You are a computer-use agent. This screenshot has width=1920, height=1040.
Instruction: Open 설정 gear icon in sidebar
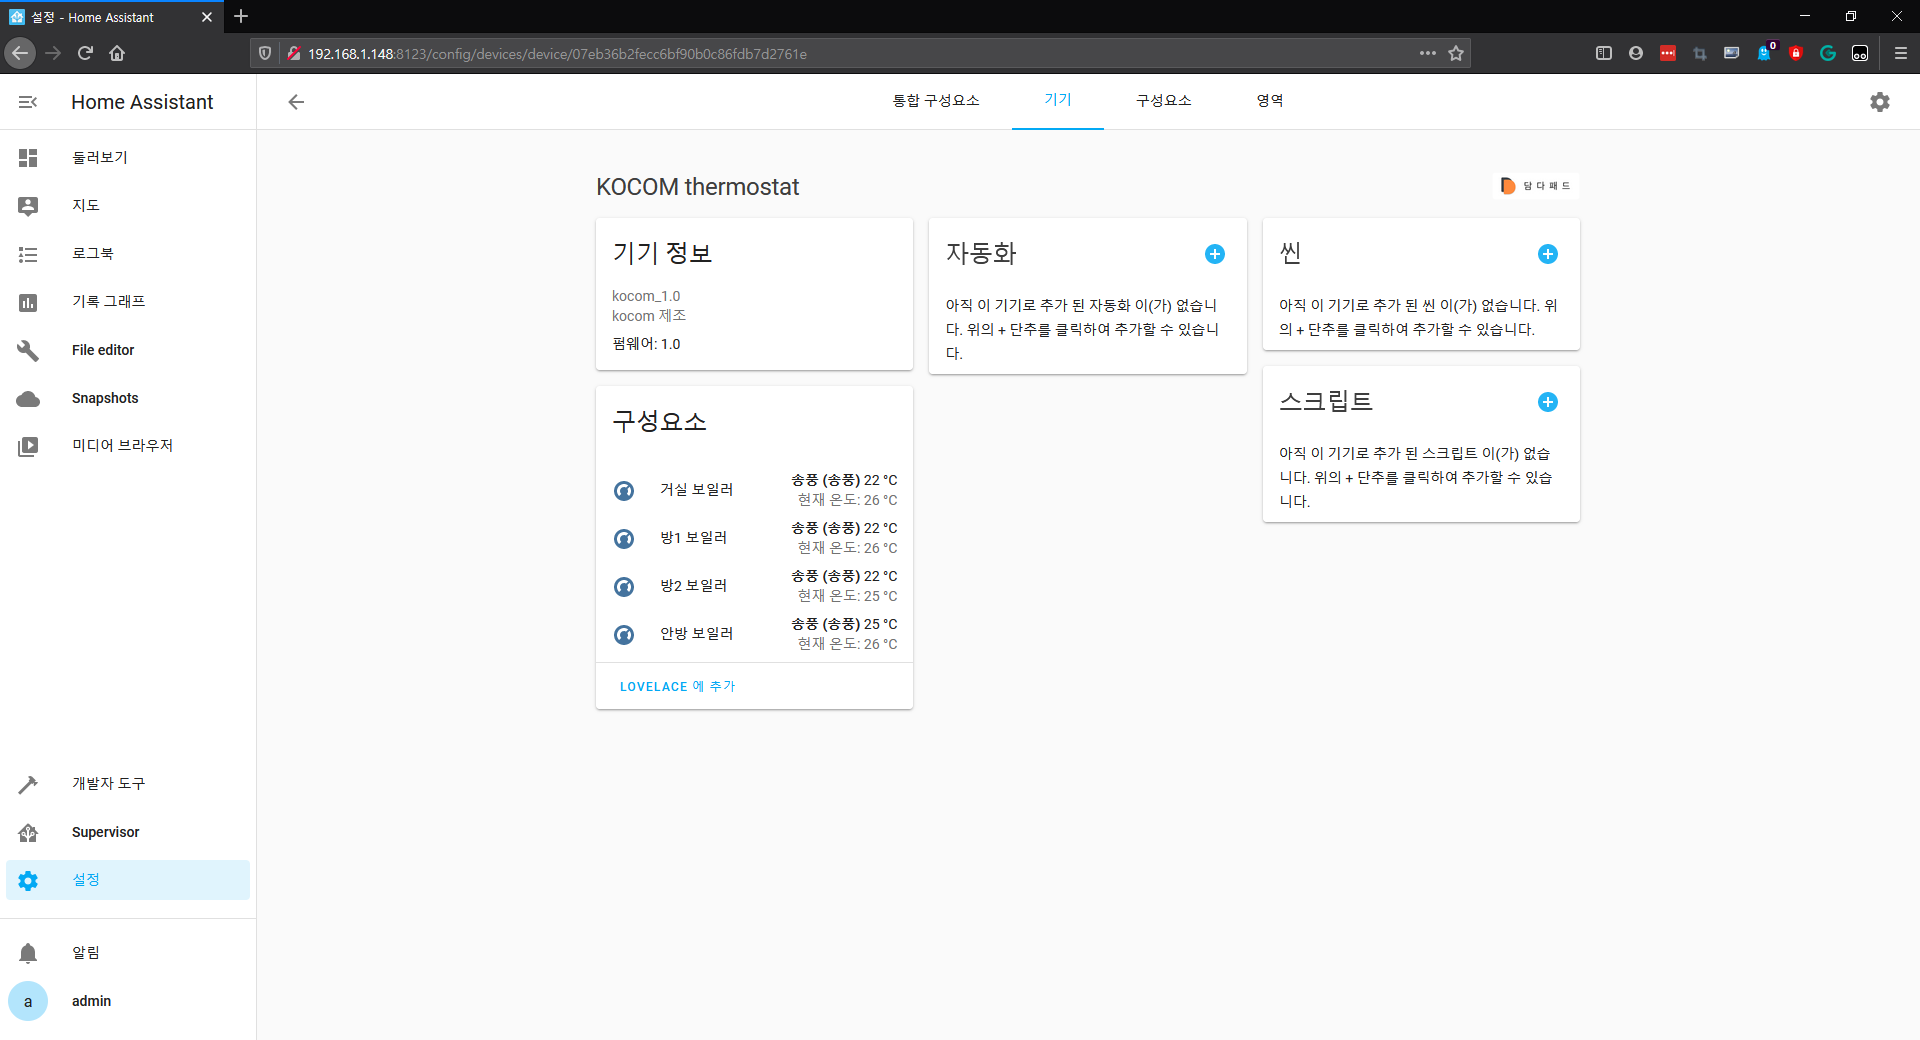click(28, 880)
